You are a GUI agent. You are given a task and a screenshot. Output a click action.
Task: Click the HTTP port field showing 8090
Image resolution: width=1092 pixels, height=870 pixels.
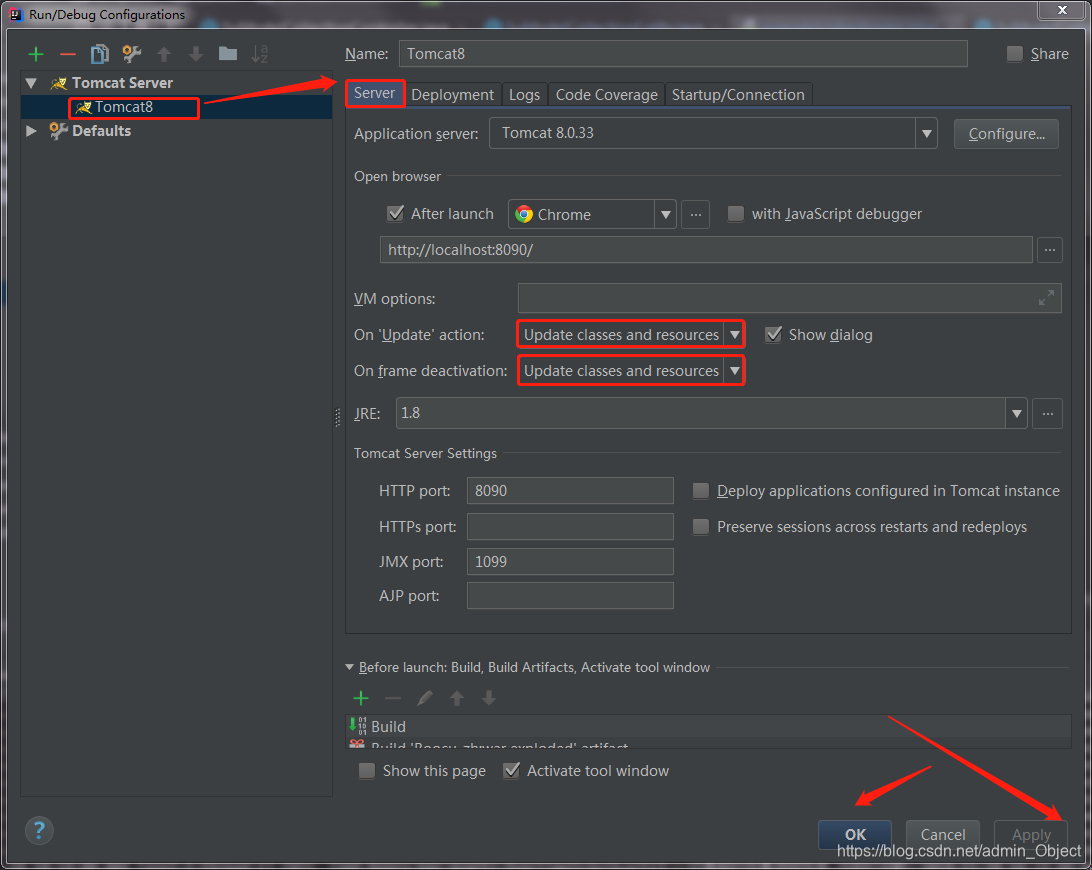click(570, 490)
